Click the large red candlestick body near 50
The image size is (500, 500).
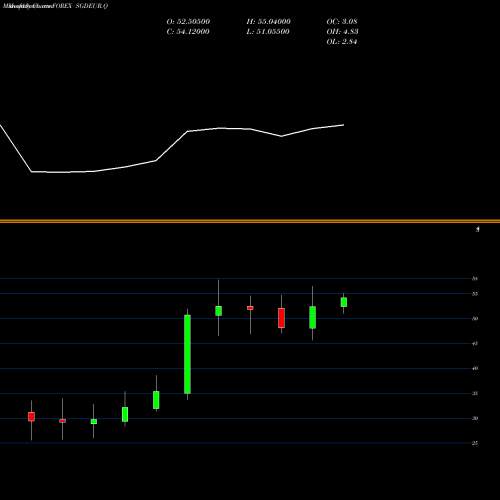click(x=281, y=318)
